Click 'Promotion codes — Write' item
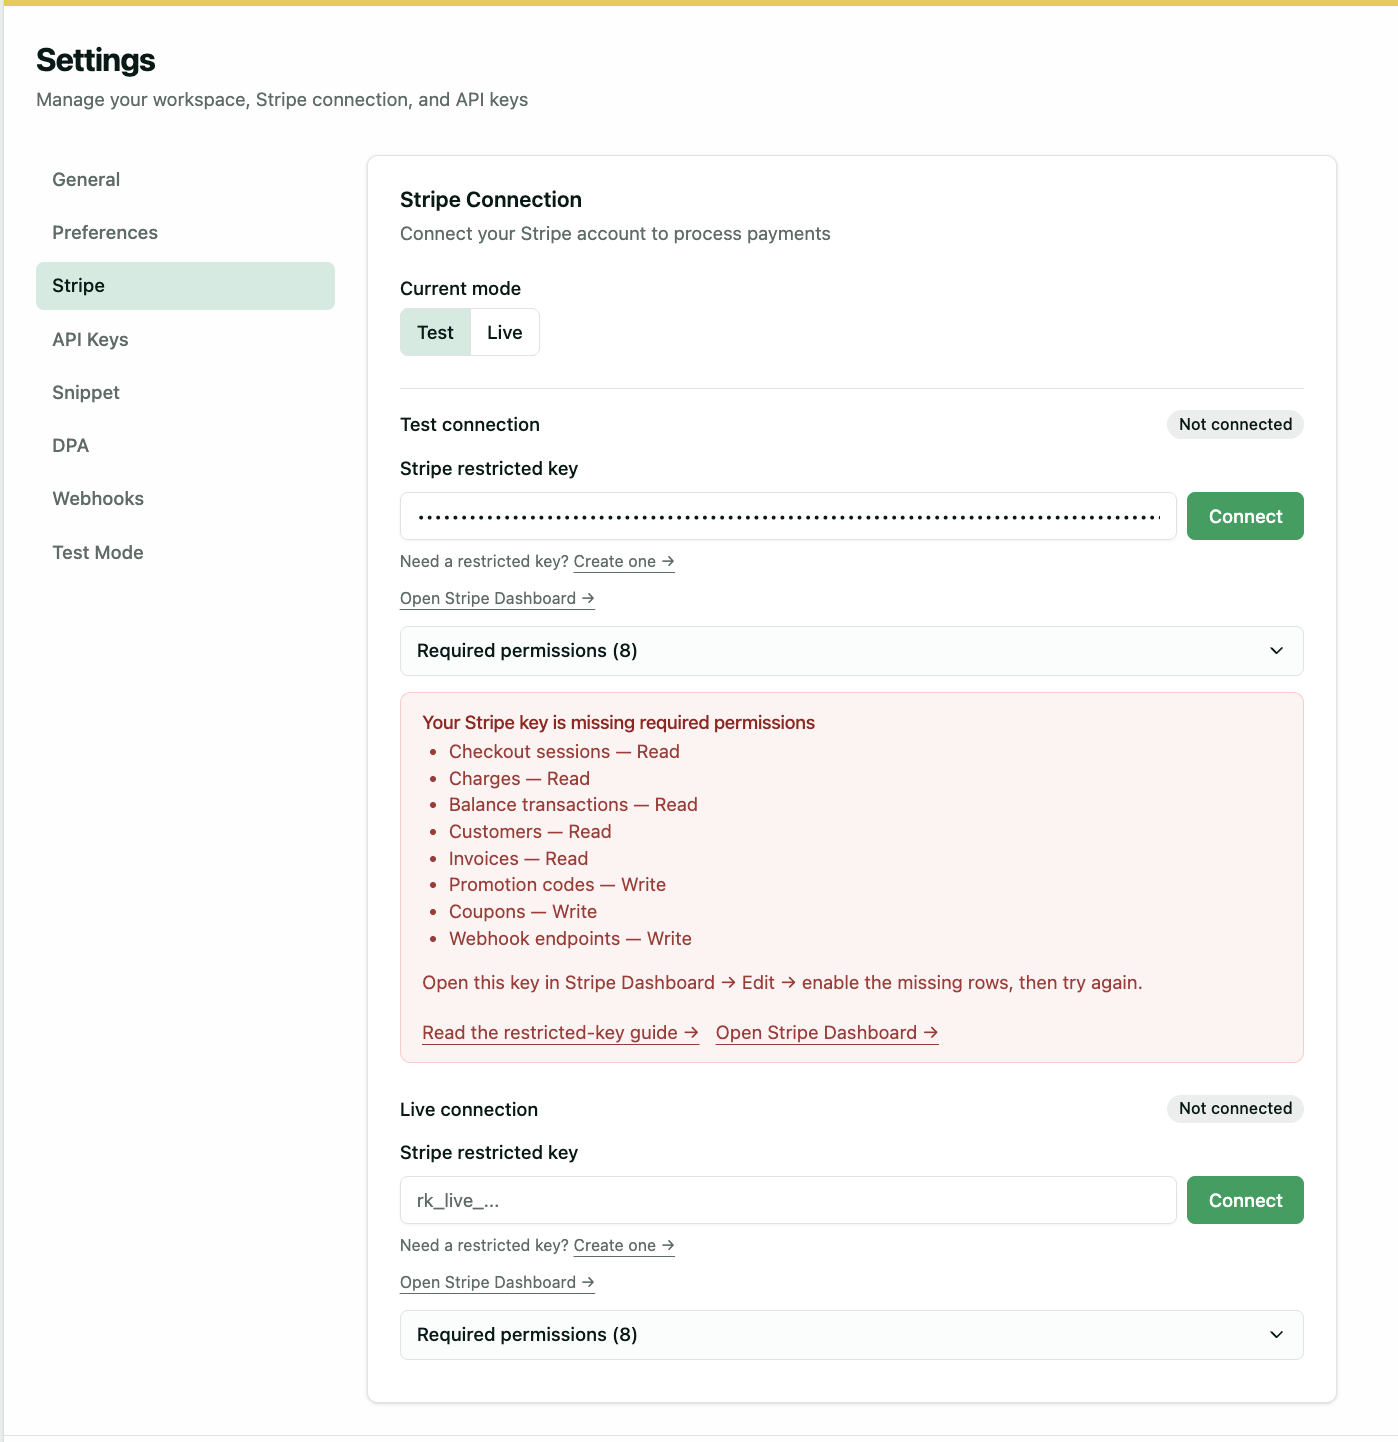The image size is (1398, 1442). [557, 885]
